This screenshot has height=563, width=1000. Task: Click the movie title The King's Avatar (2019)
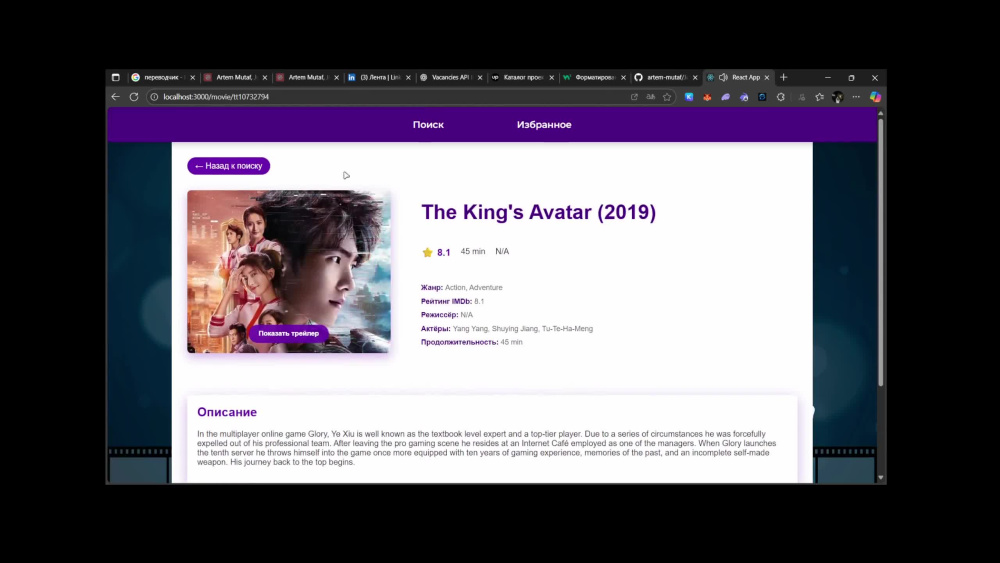pyautogui.click(x=538, y=212)
